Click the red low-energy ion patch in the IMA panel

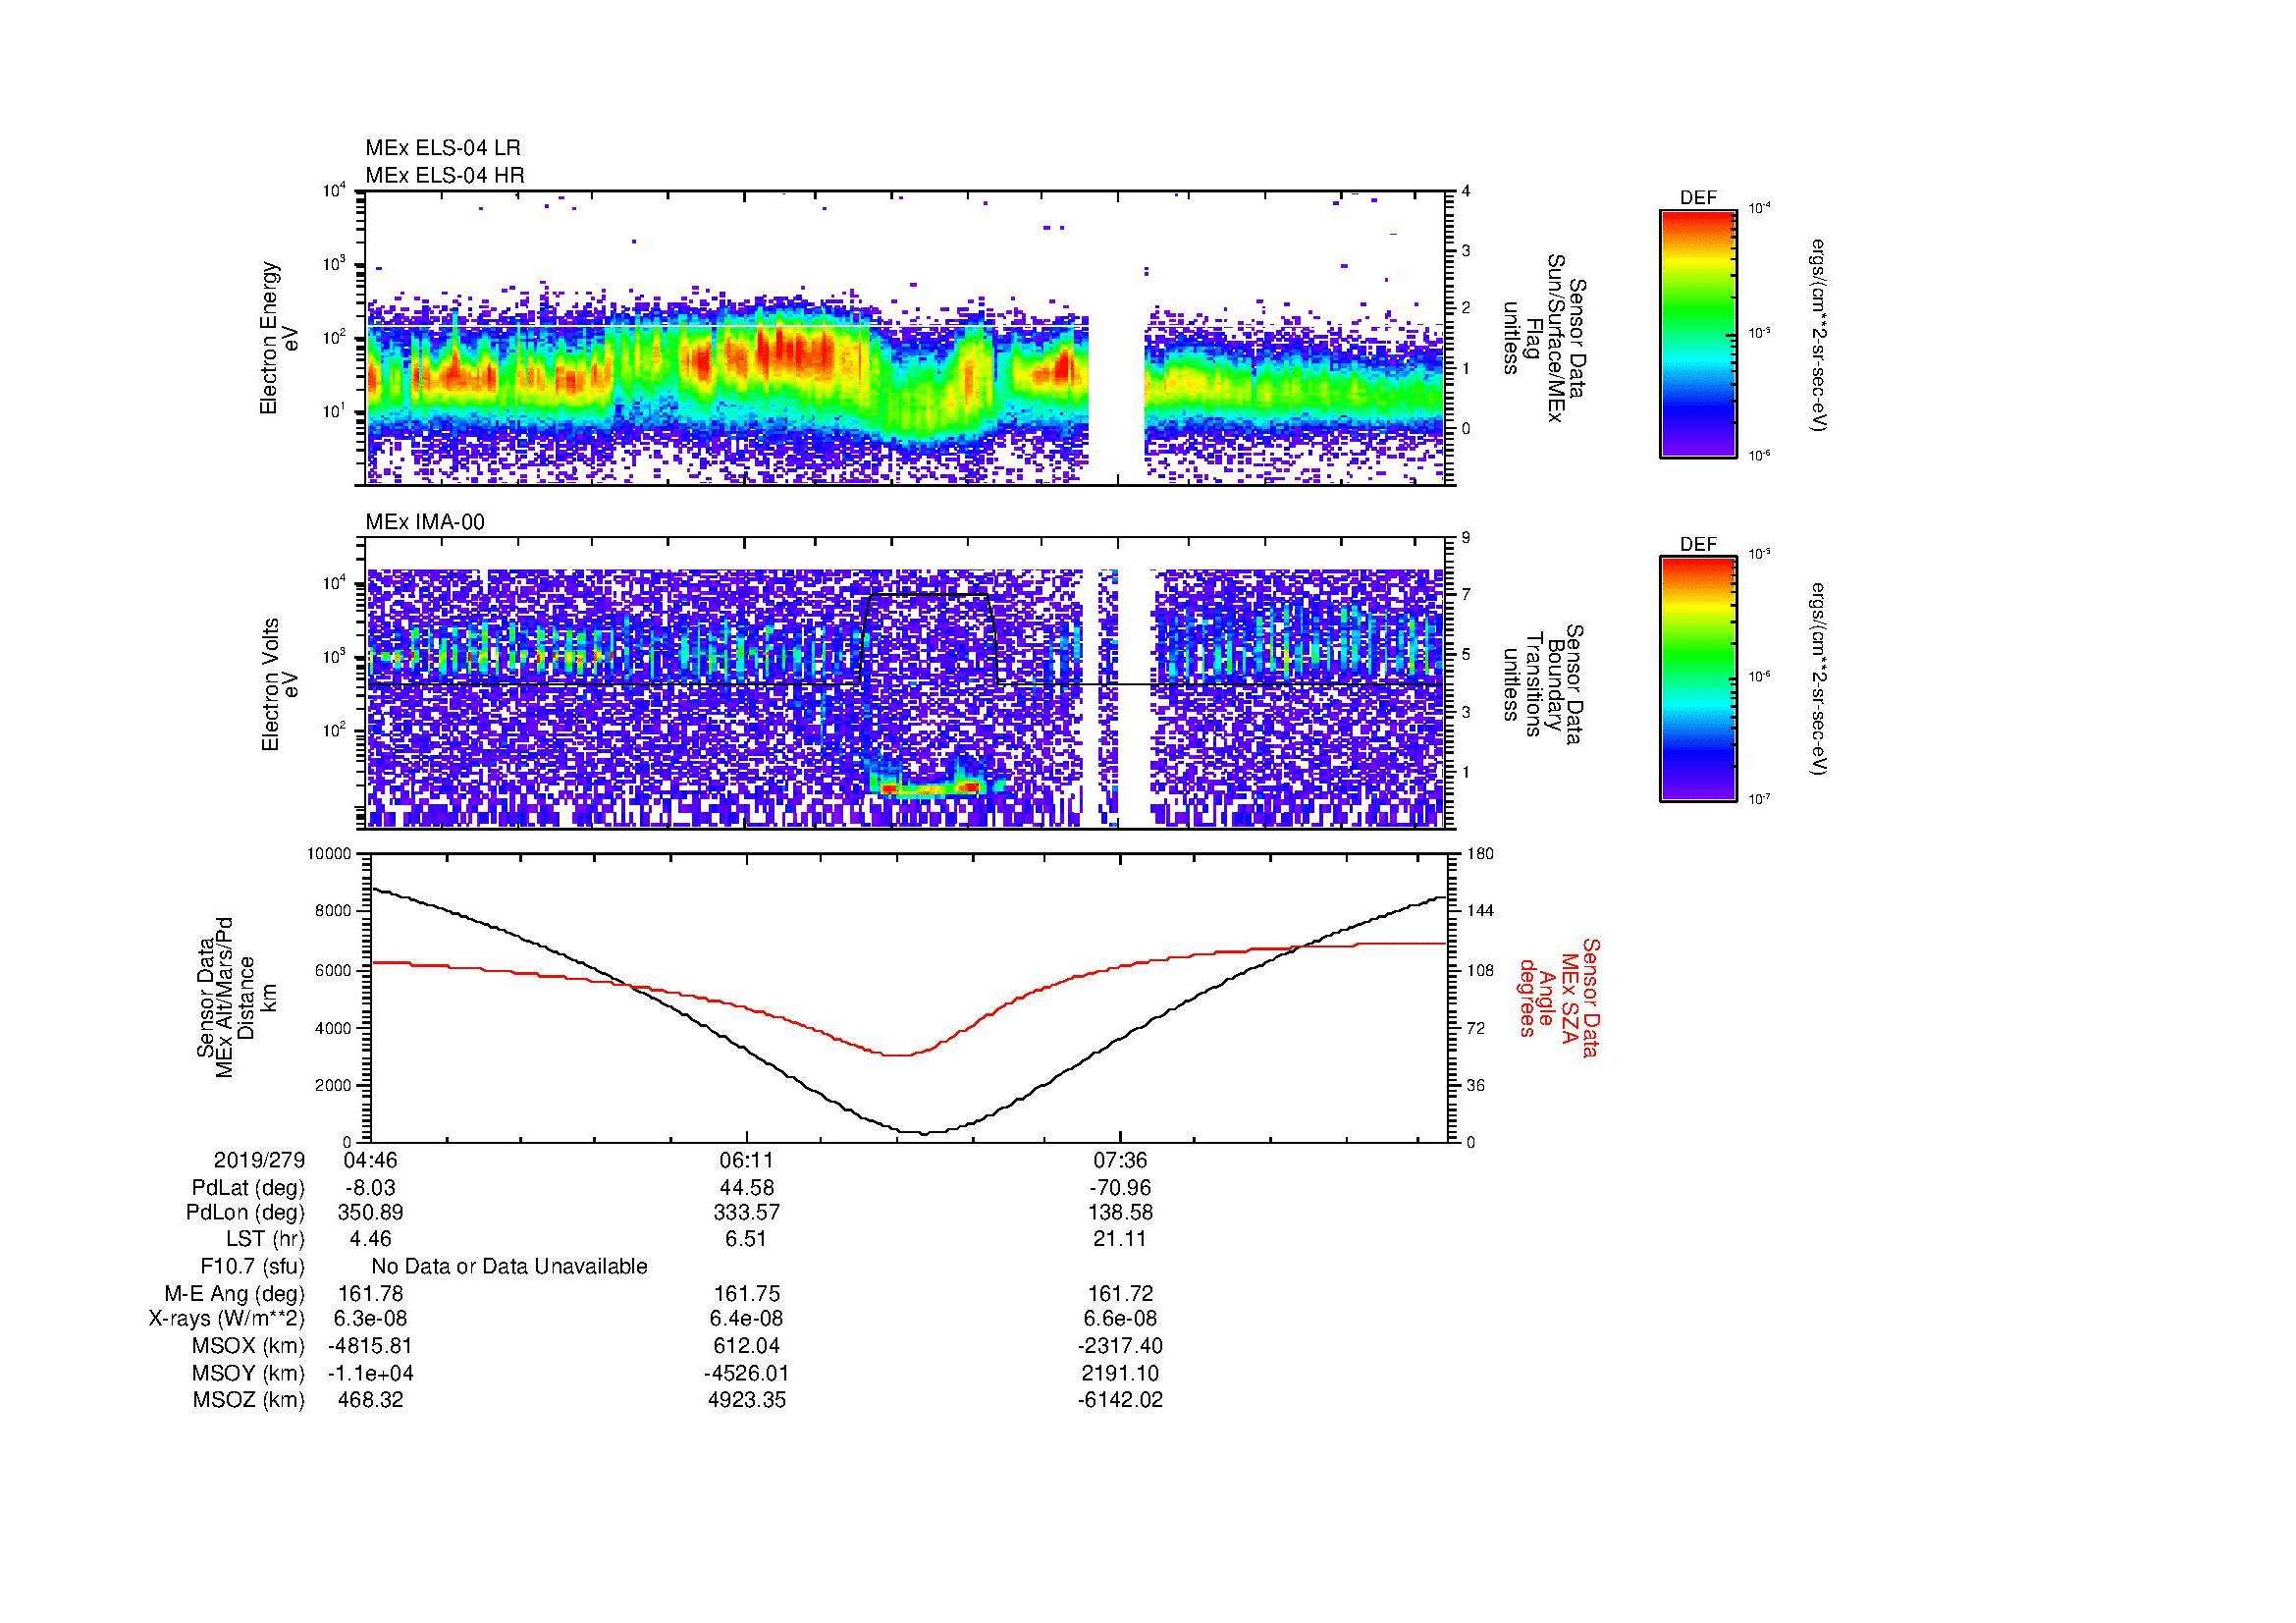[929, 789]
